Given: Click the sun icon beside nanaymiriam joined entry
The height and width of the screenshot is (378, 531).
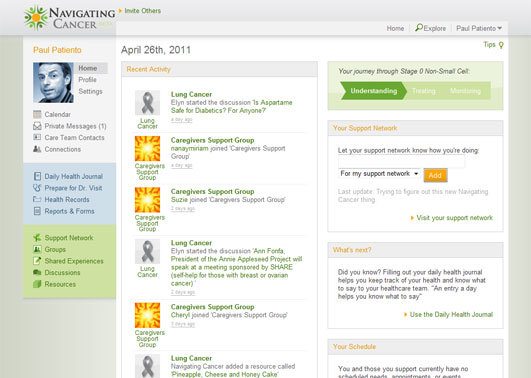Looking at the screenshot, I should 147,148.
